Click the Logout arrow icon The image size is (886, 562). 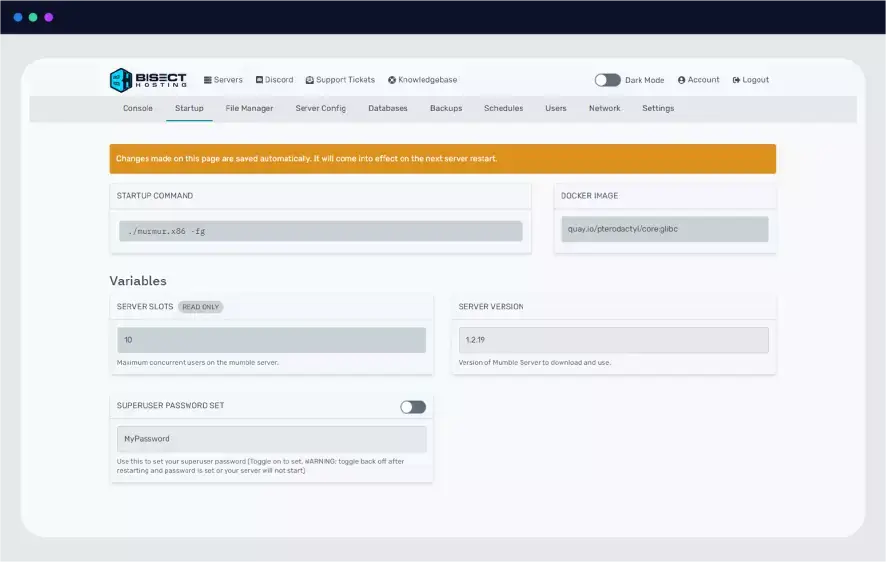coord(736,80)
